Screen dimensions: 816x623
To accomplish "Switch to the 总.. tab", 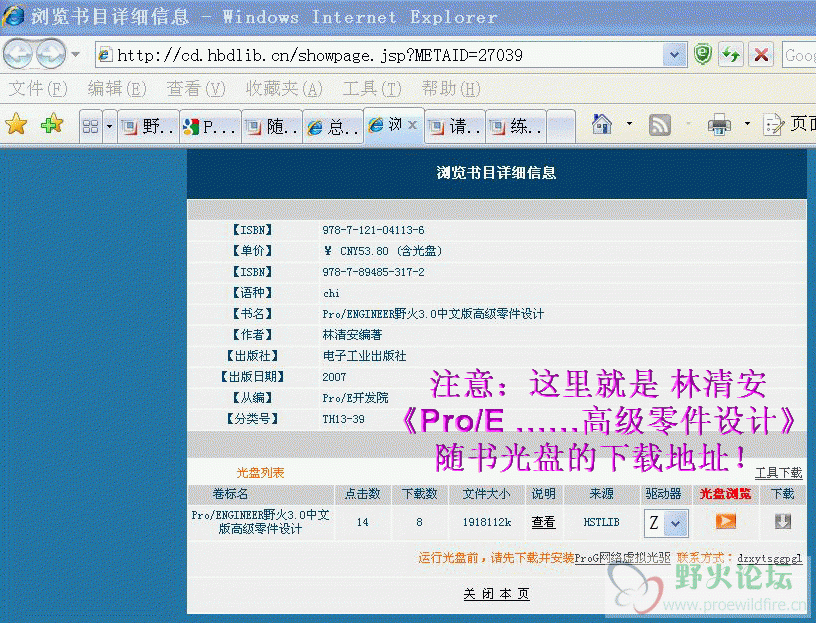I will click(x=333, y=126).
